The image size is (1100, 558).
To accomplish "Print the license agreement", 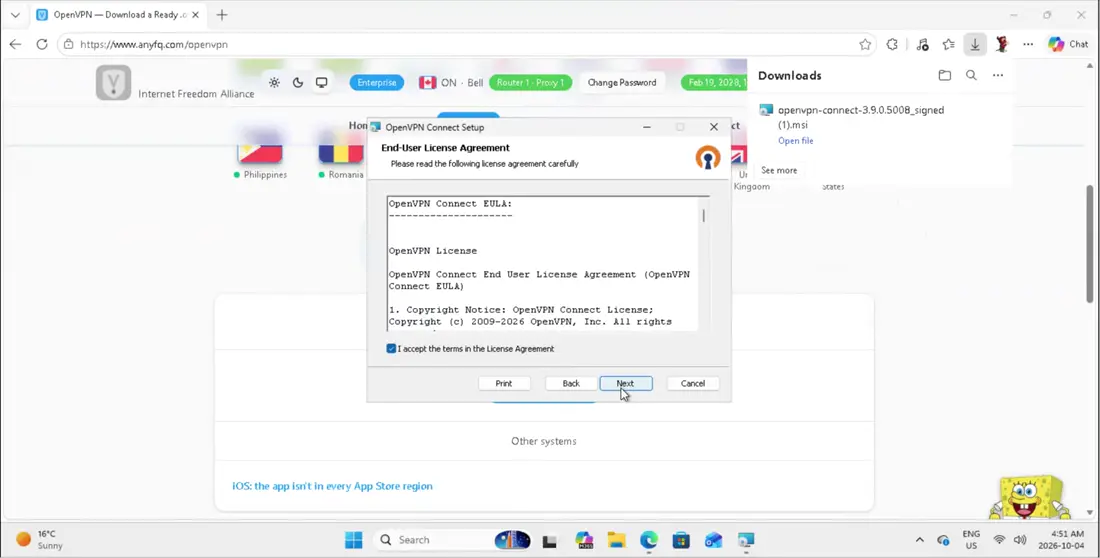I will coord(504,383).
